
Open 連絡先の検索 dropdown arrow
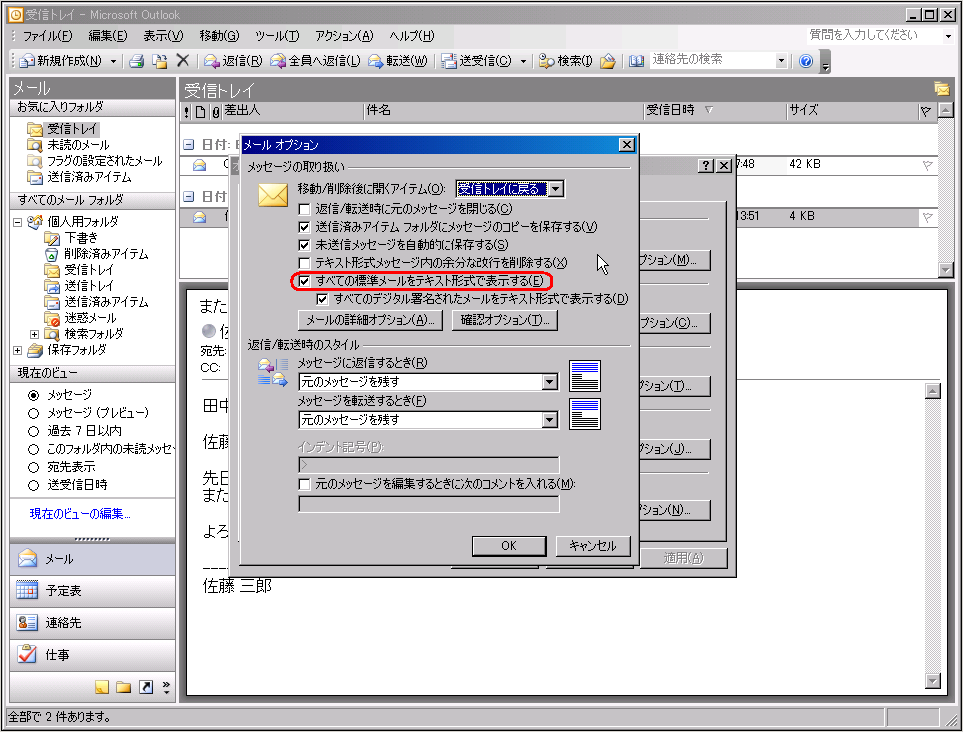(x=781, y=60)
